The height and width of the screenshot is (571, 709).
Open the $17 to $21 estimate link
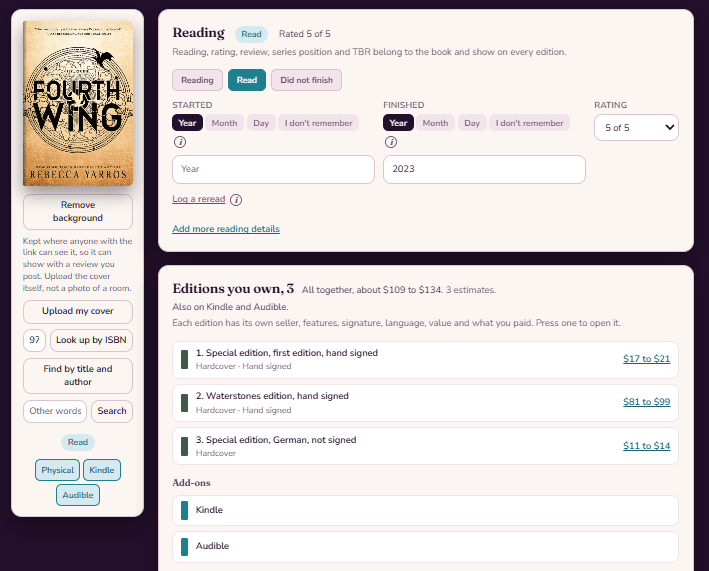(x=647, y=359)
